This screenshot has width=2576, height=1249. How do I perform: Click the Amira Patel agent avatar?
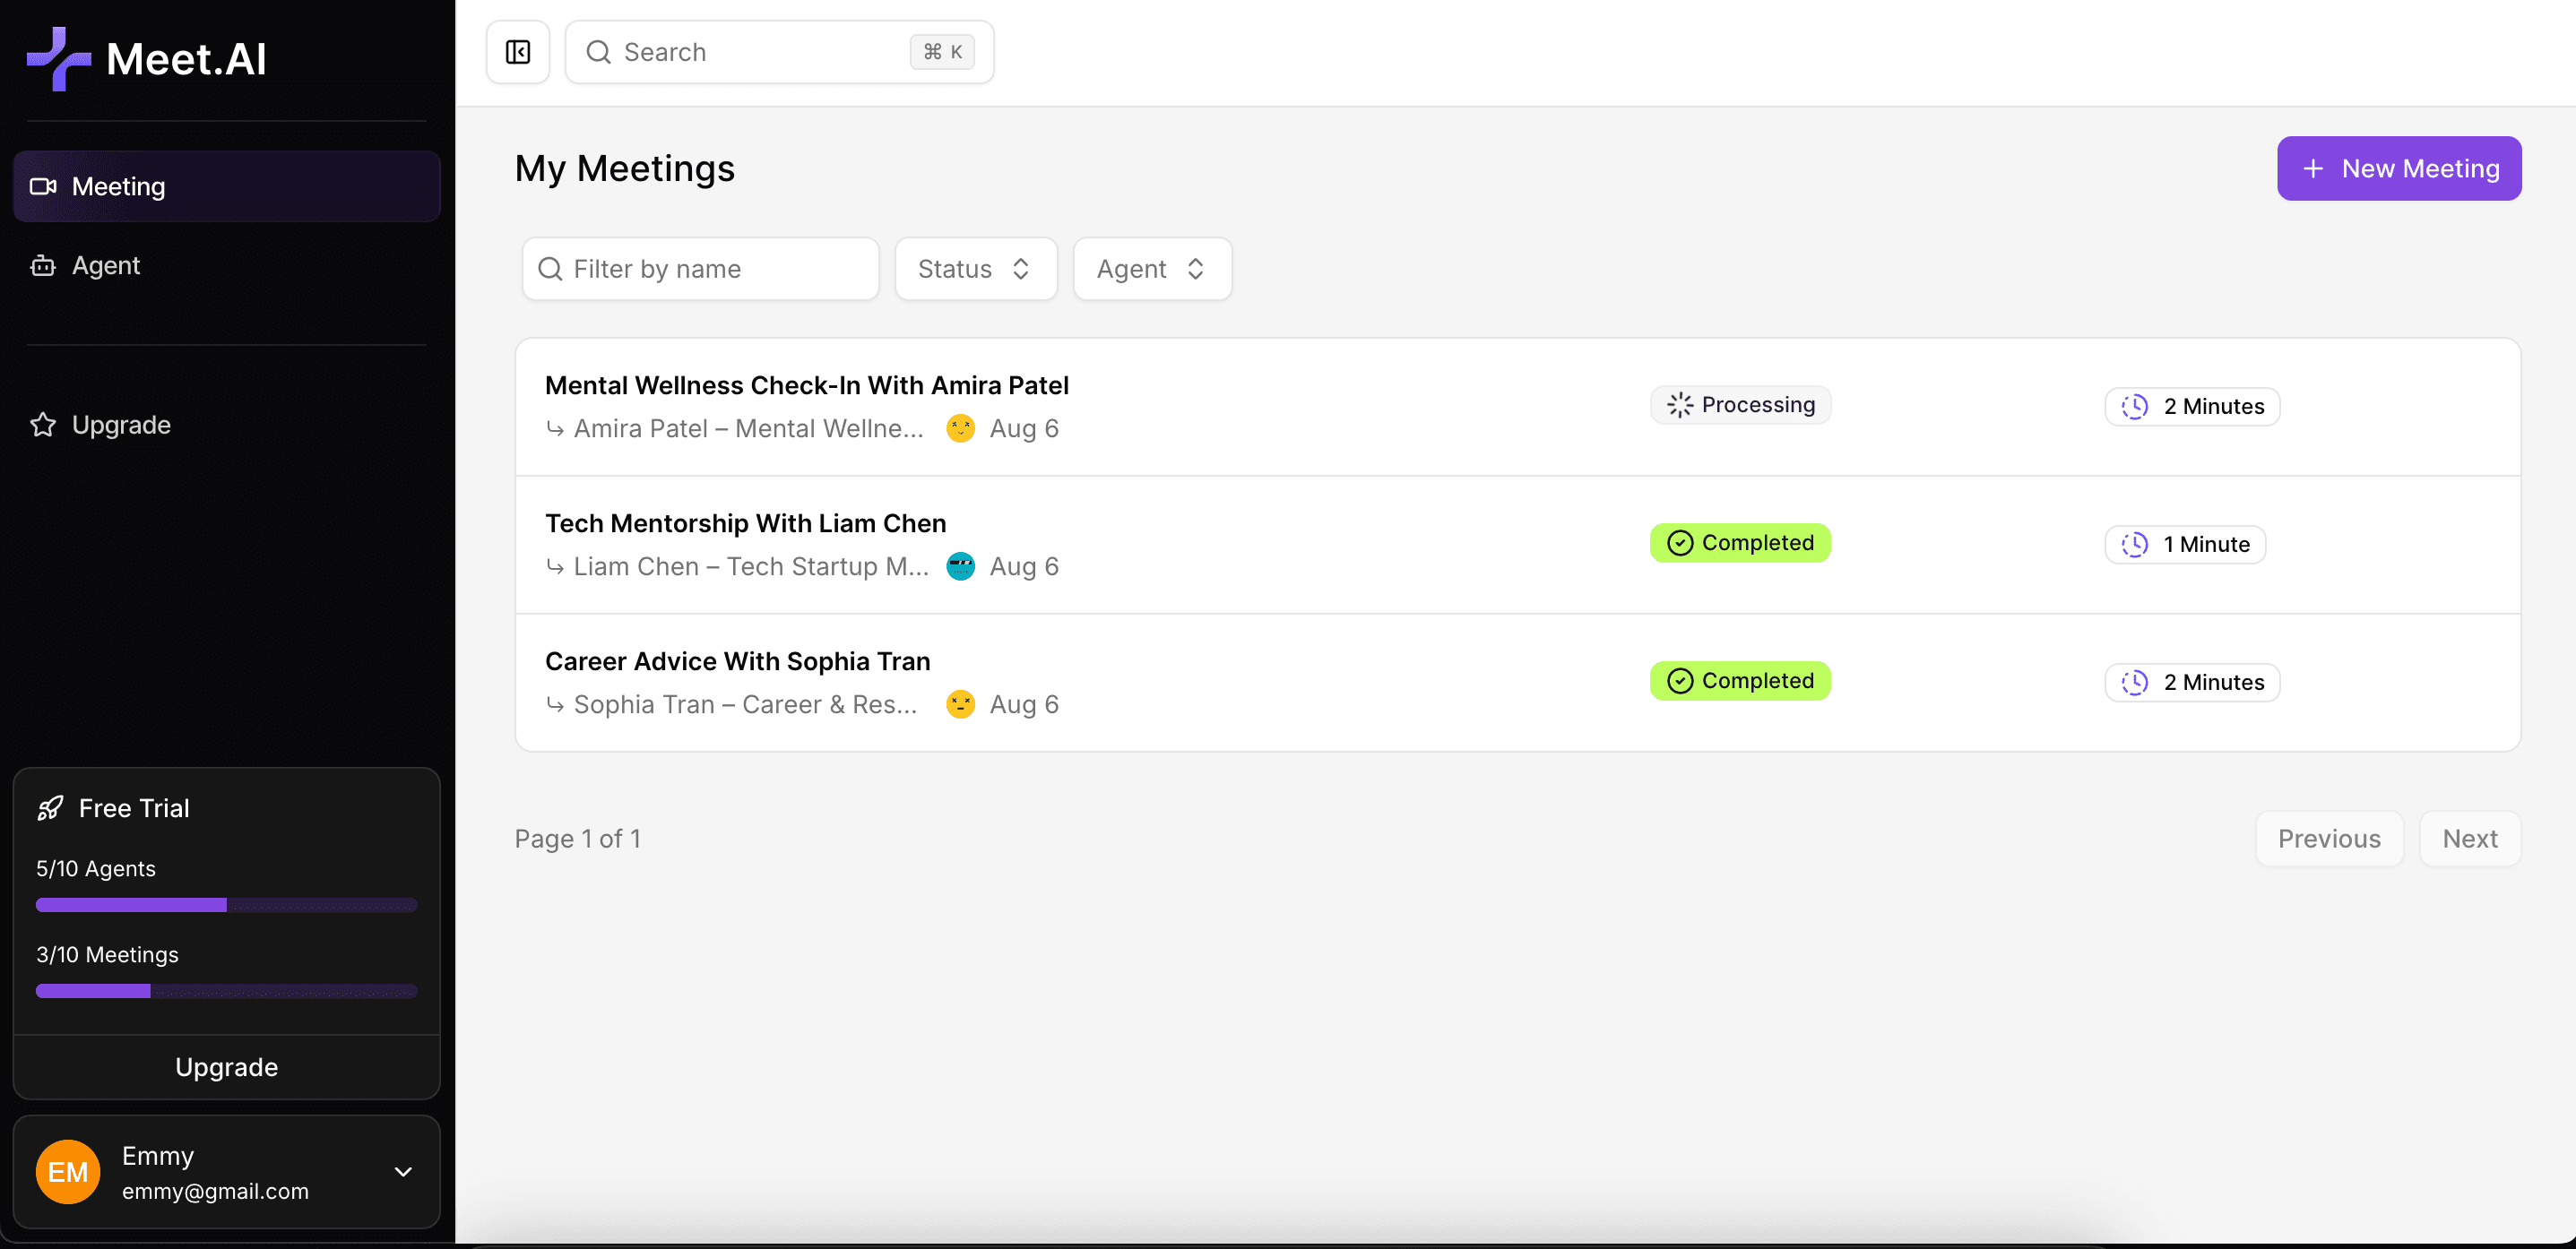[x=960, y=428]
